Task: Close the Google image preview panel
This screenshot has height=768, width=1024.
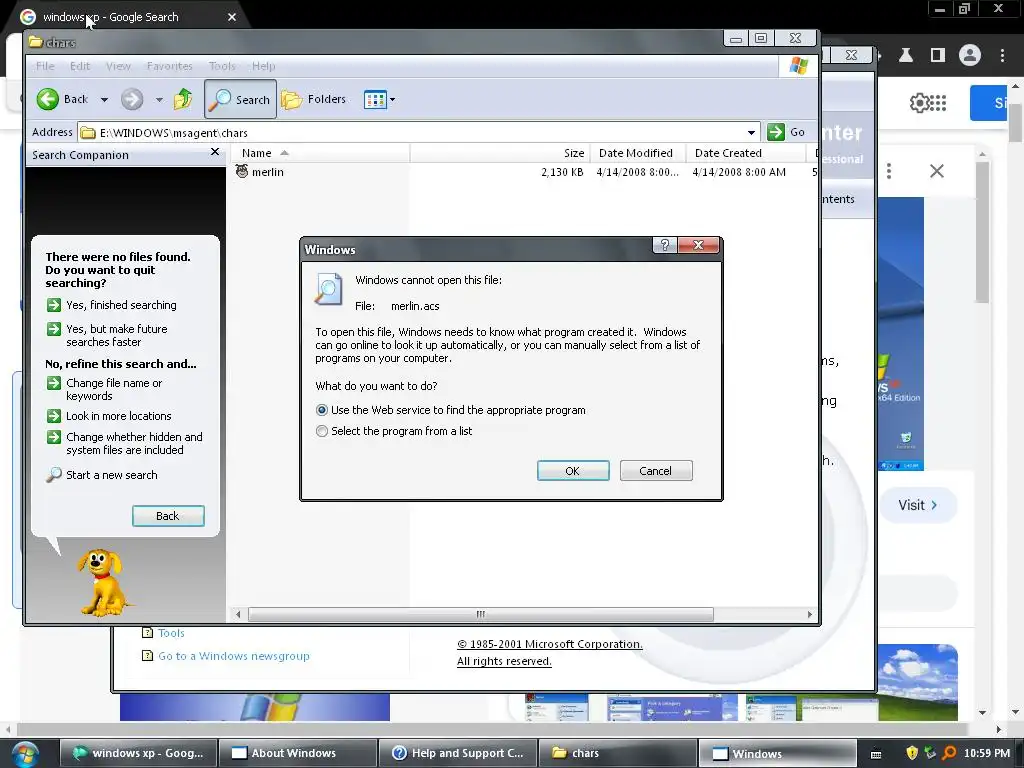Action: [x=936, y=171]
